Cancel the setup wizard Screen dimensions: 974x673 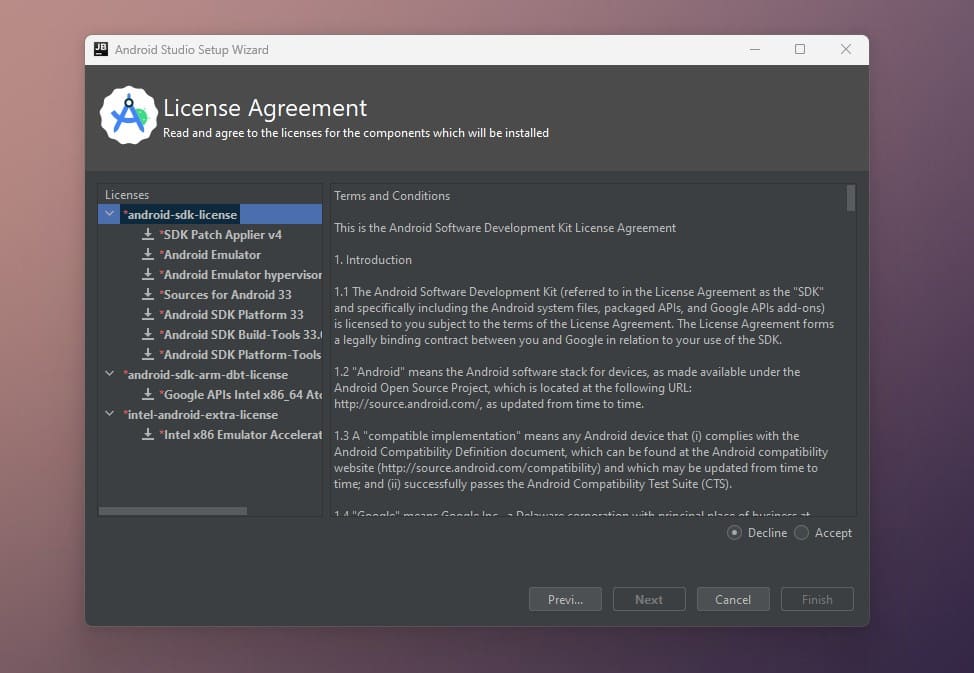tap(733, 599)
